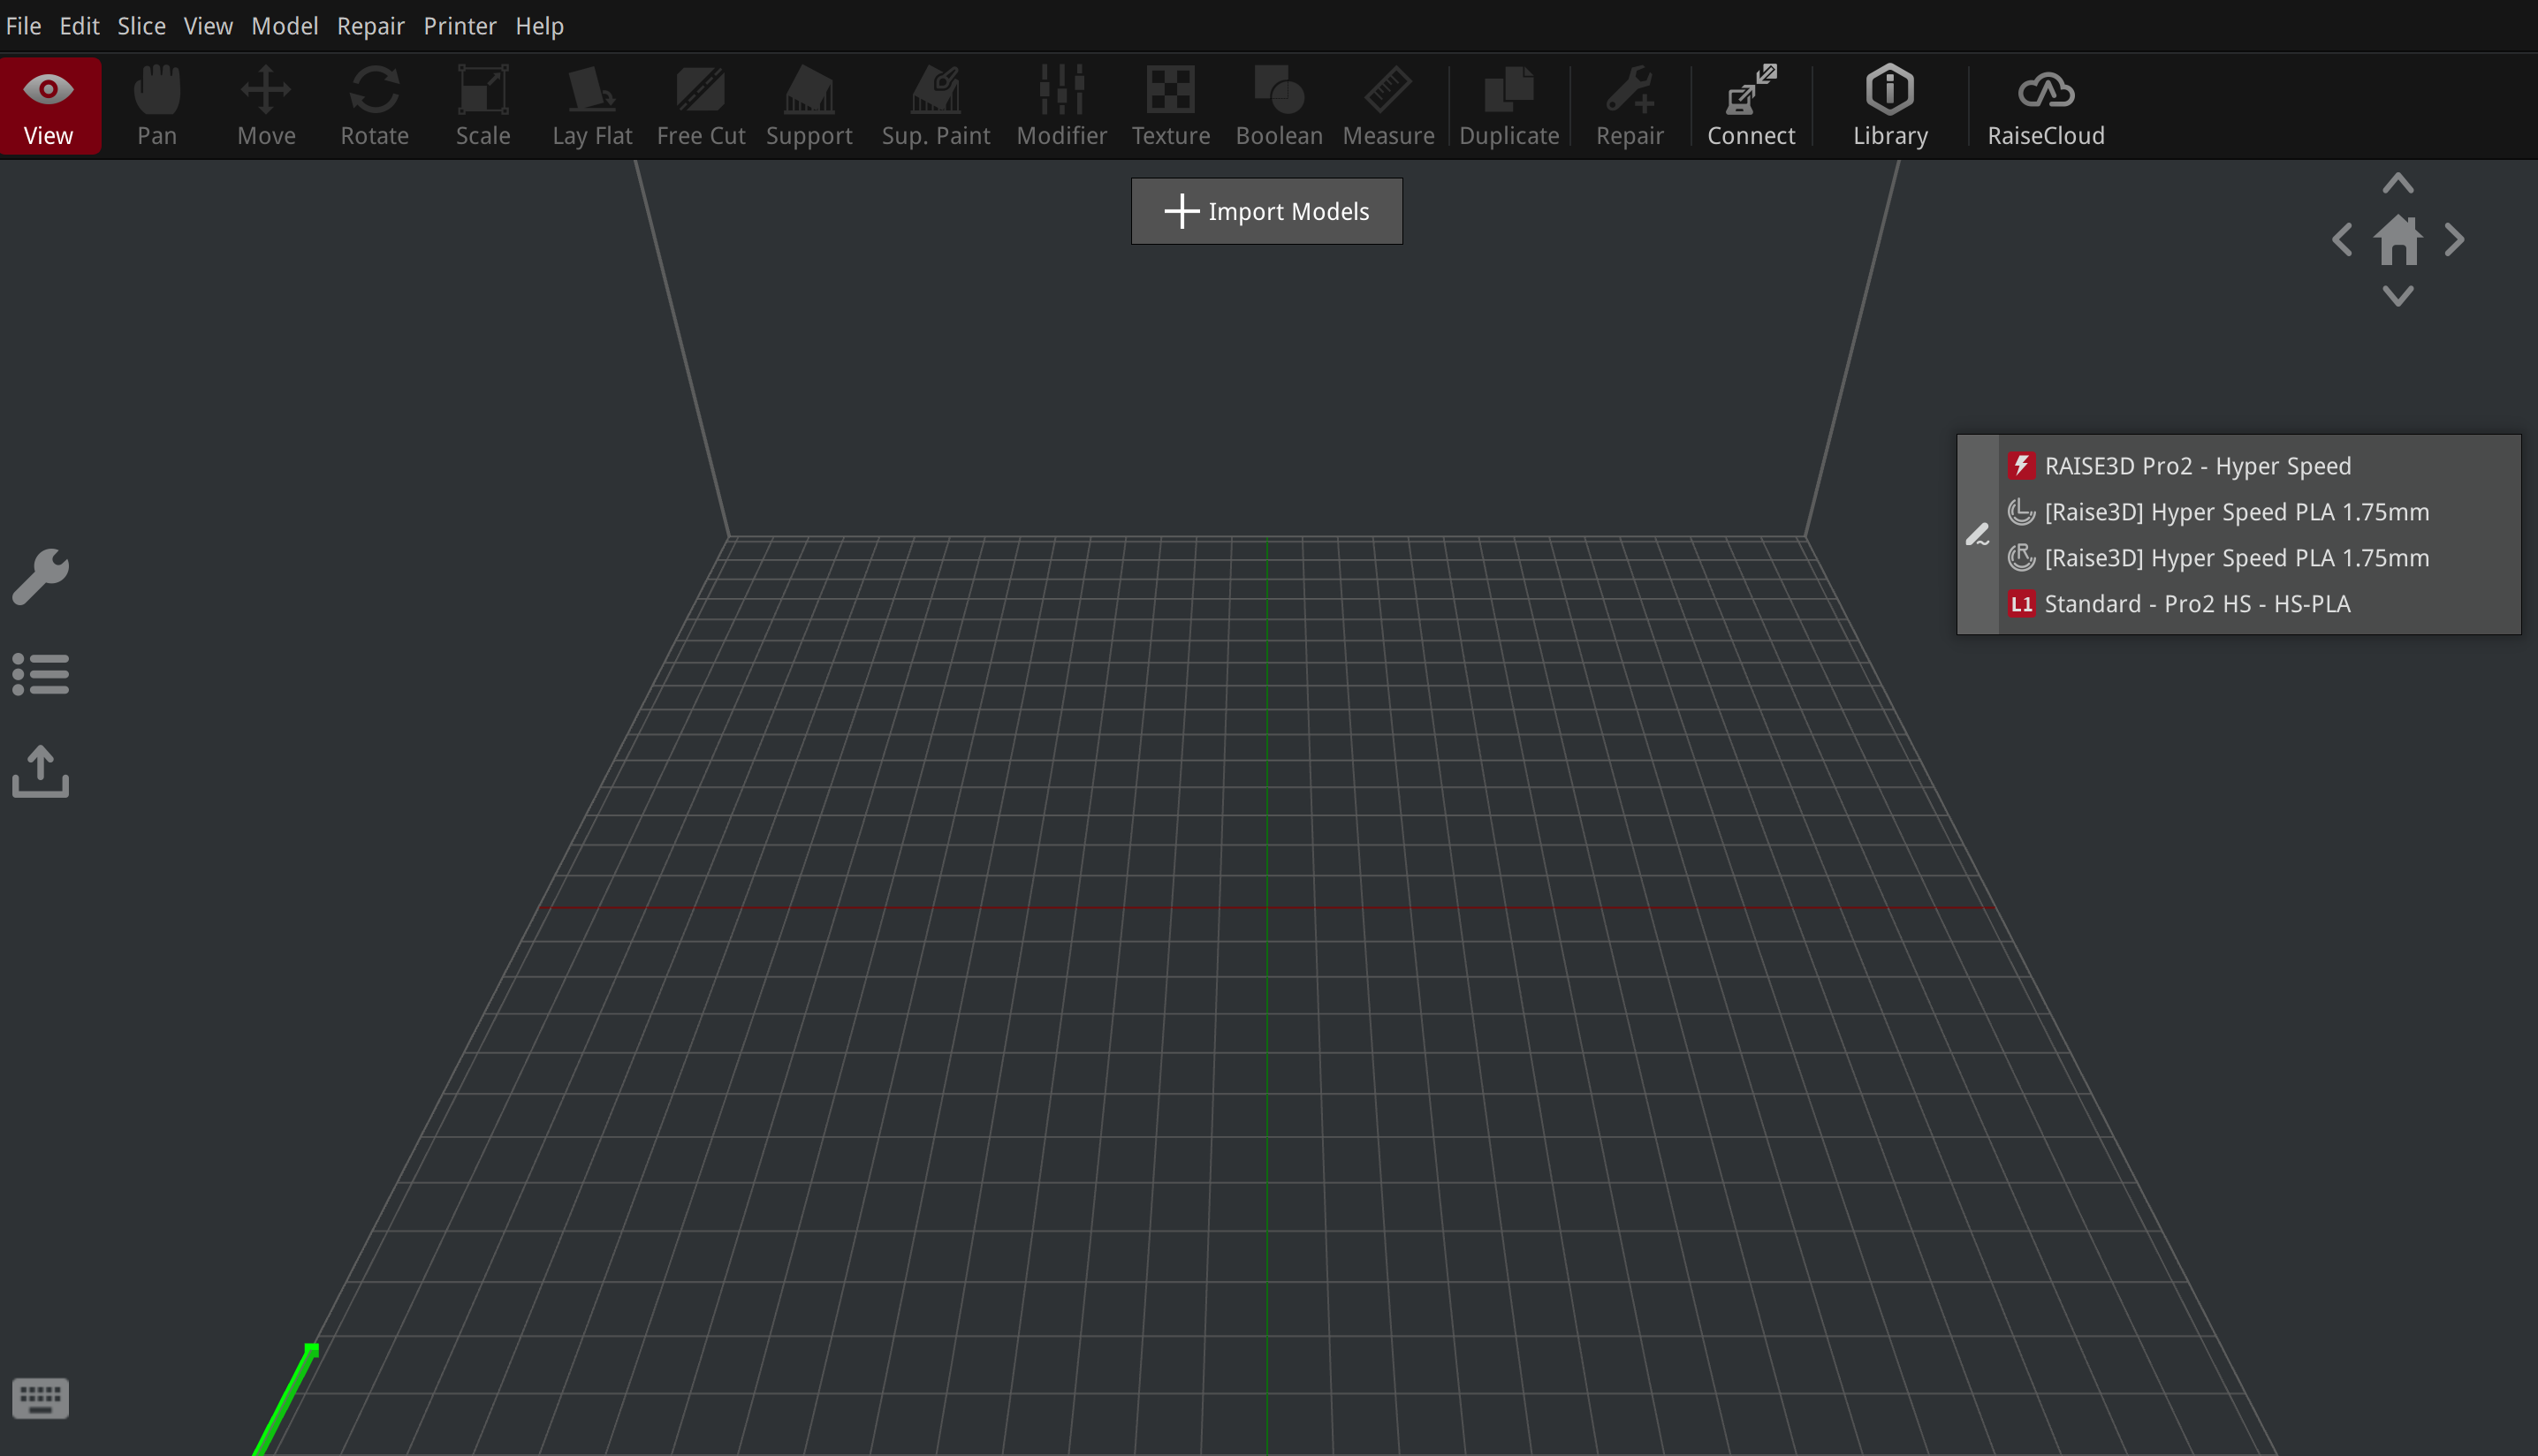Rotate view left with left chevron
The height and width of the screenshot is (1456, 2538).
(2342, 240)
